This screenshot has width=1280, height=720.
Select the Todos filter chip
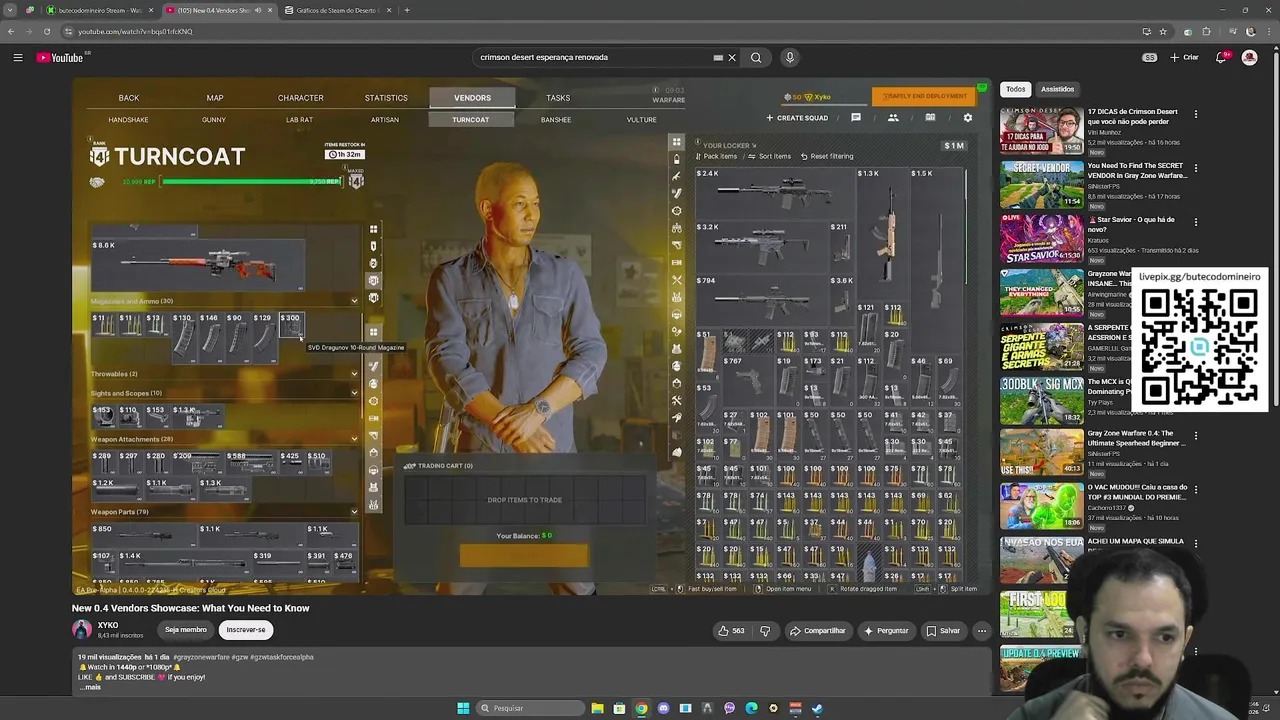[1015, 89]
